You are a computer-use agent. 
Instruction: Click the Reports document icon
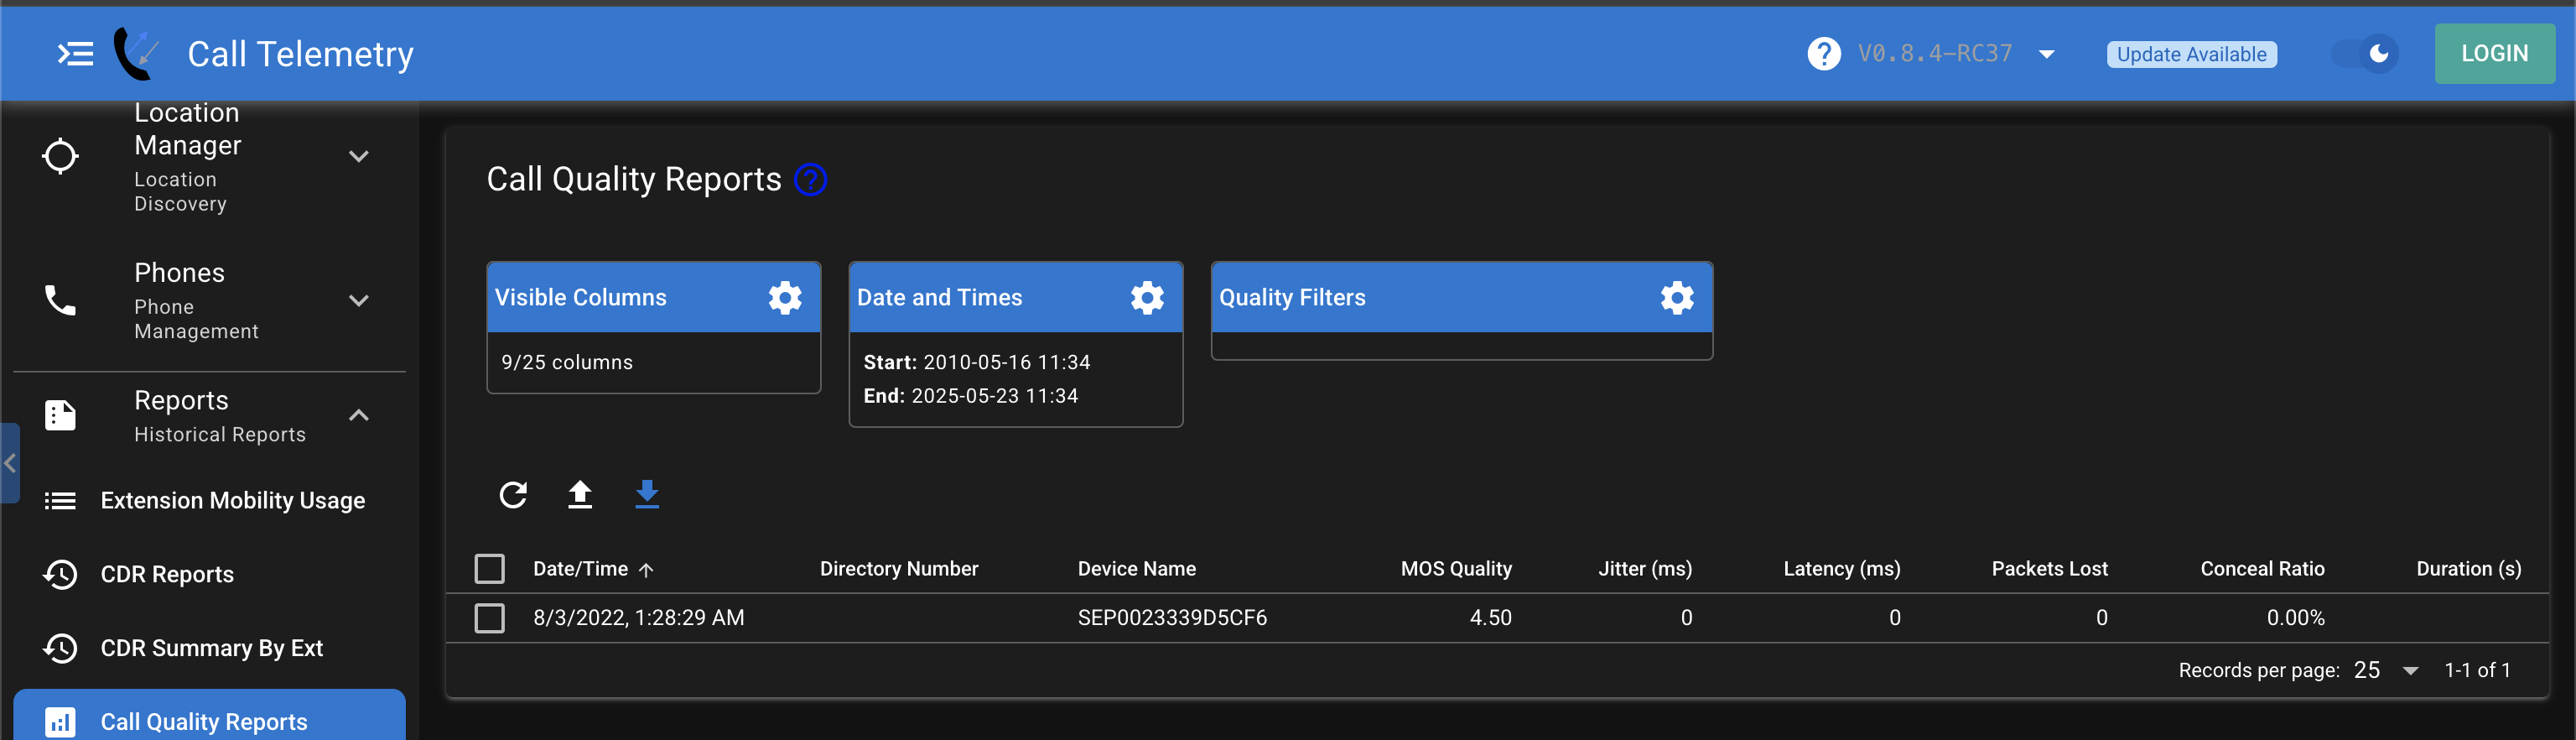(60, 415)
